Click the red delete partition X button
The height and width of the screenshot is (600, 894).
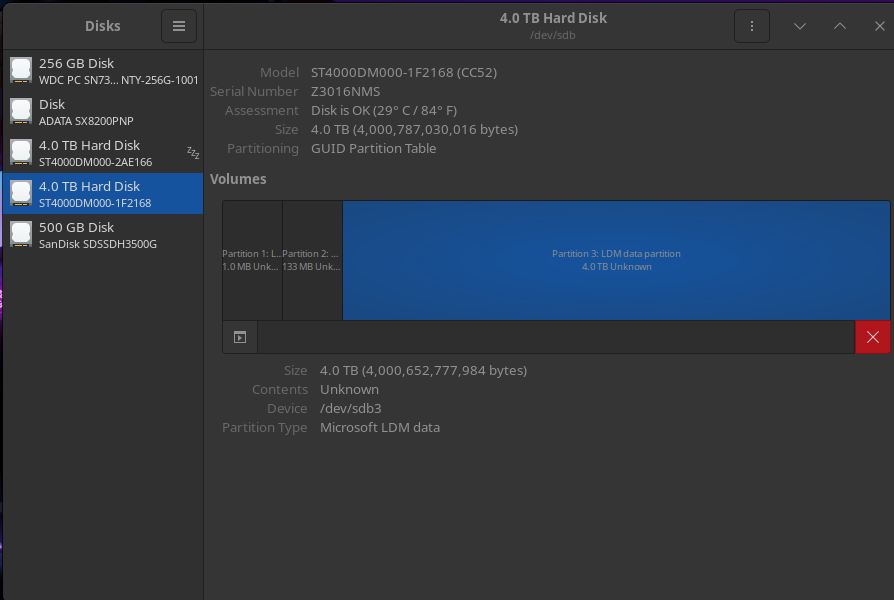point(872,337)
